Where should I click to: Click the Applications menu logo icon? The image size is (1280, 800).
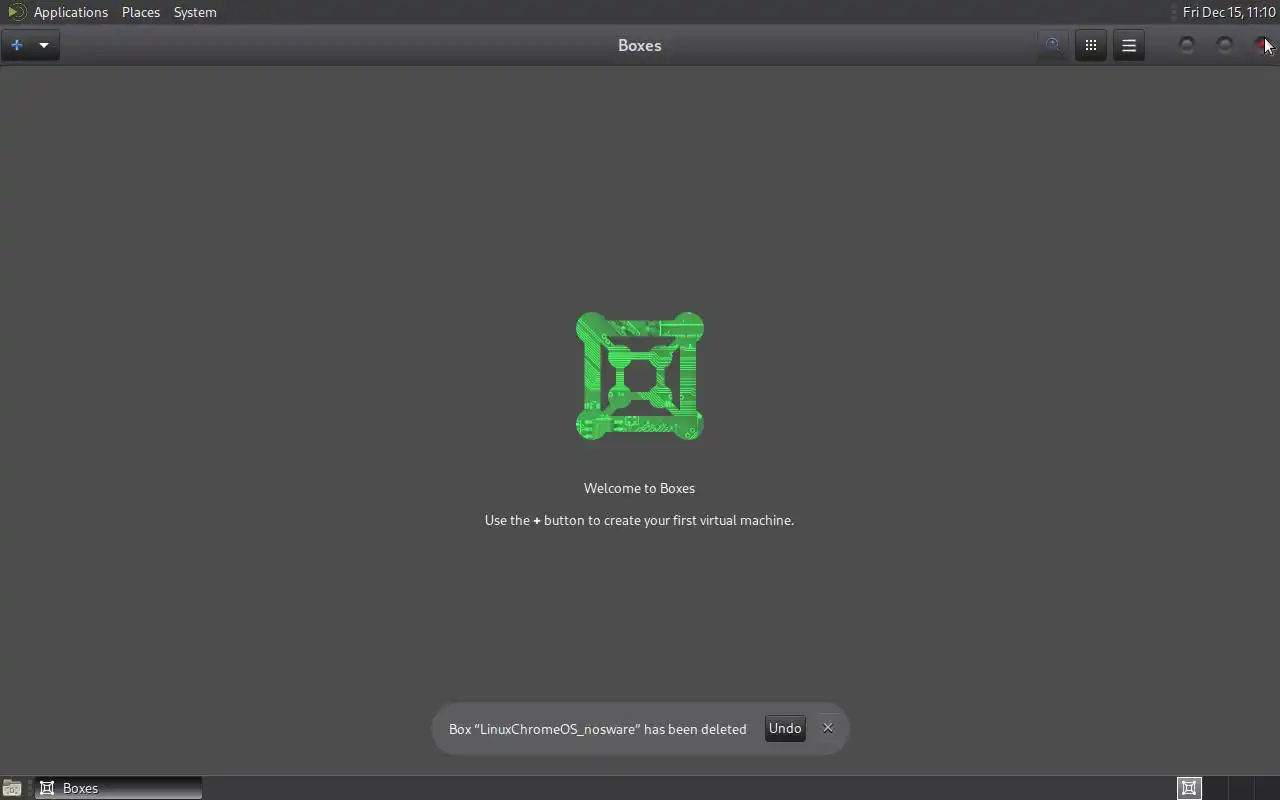[16, 12]
